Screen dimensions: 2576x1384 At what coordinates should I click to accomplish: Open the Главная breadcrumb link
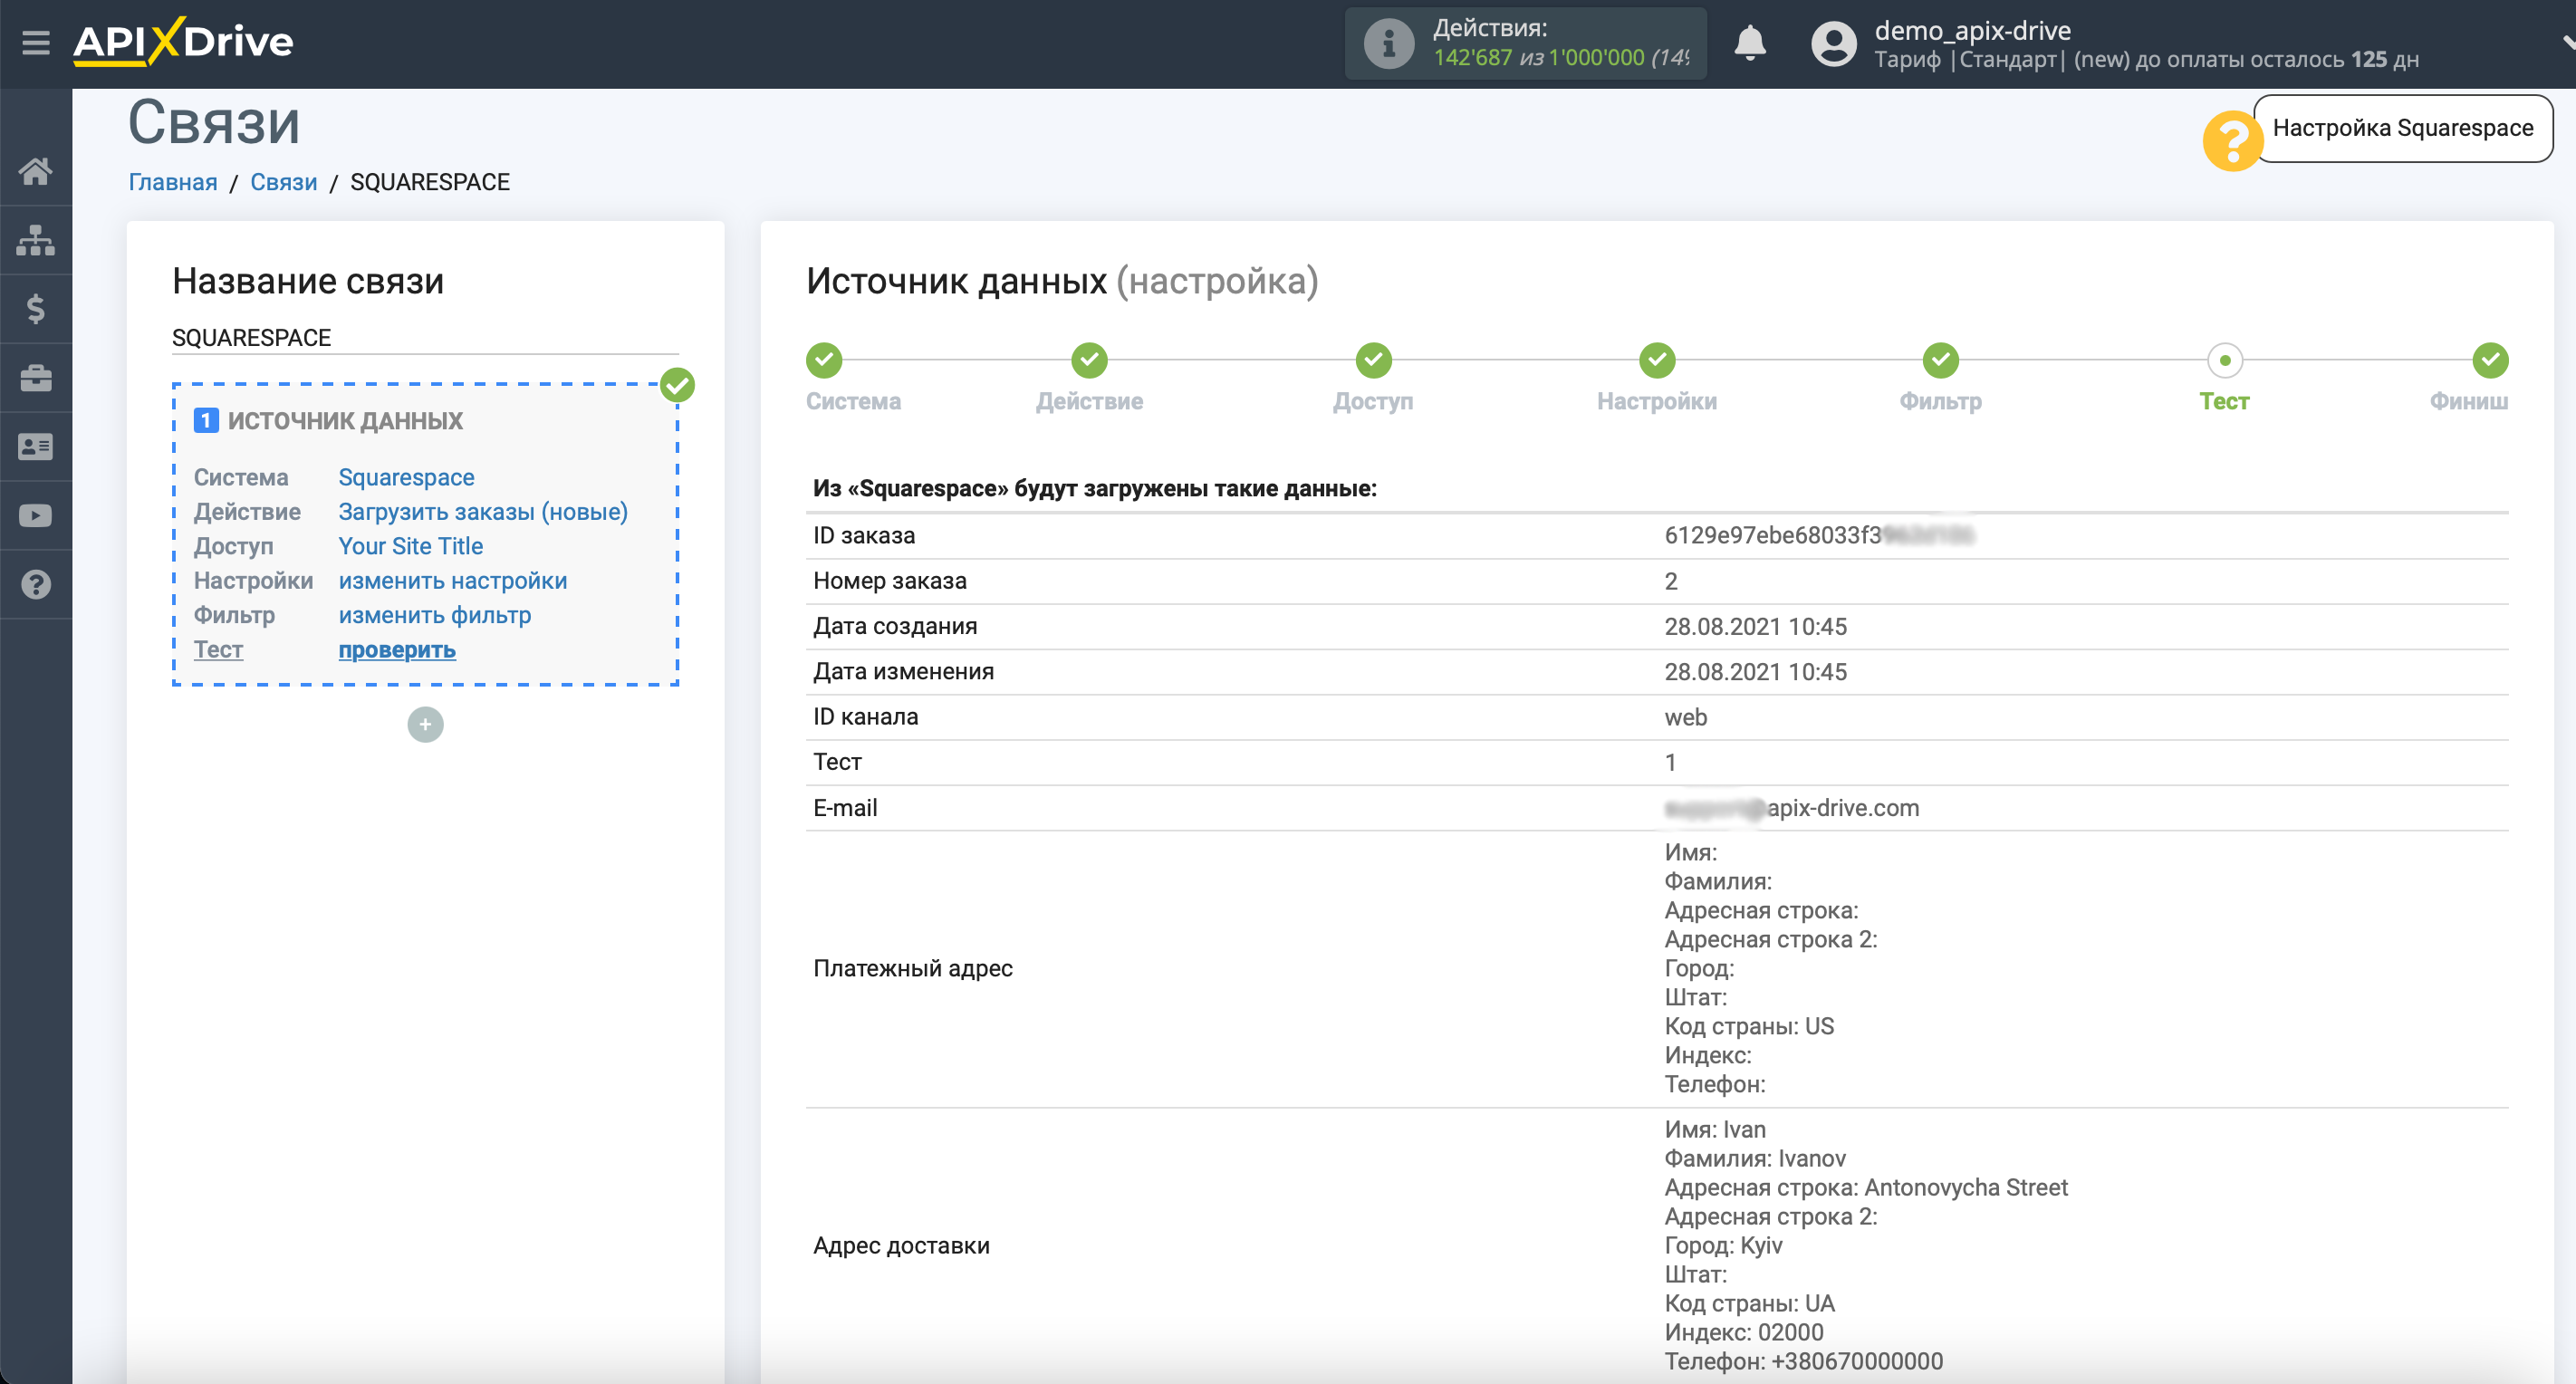[173, 182]
